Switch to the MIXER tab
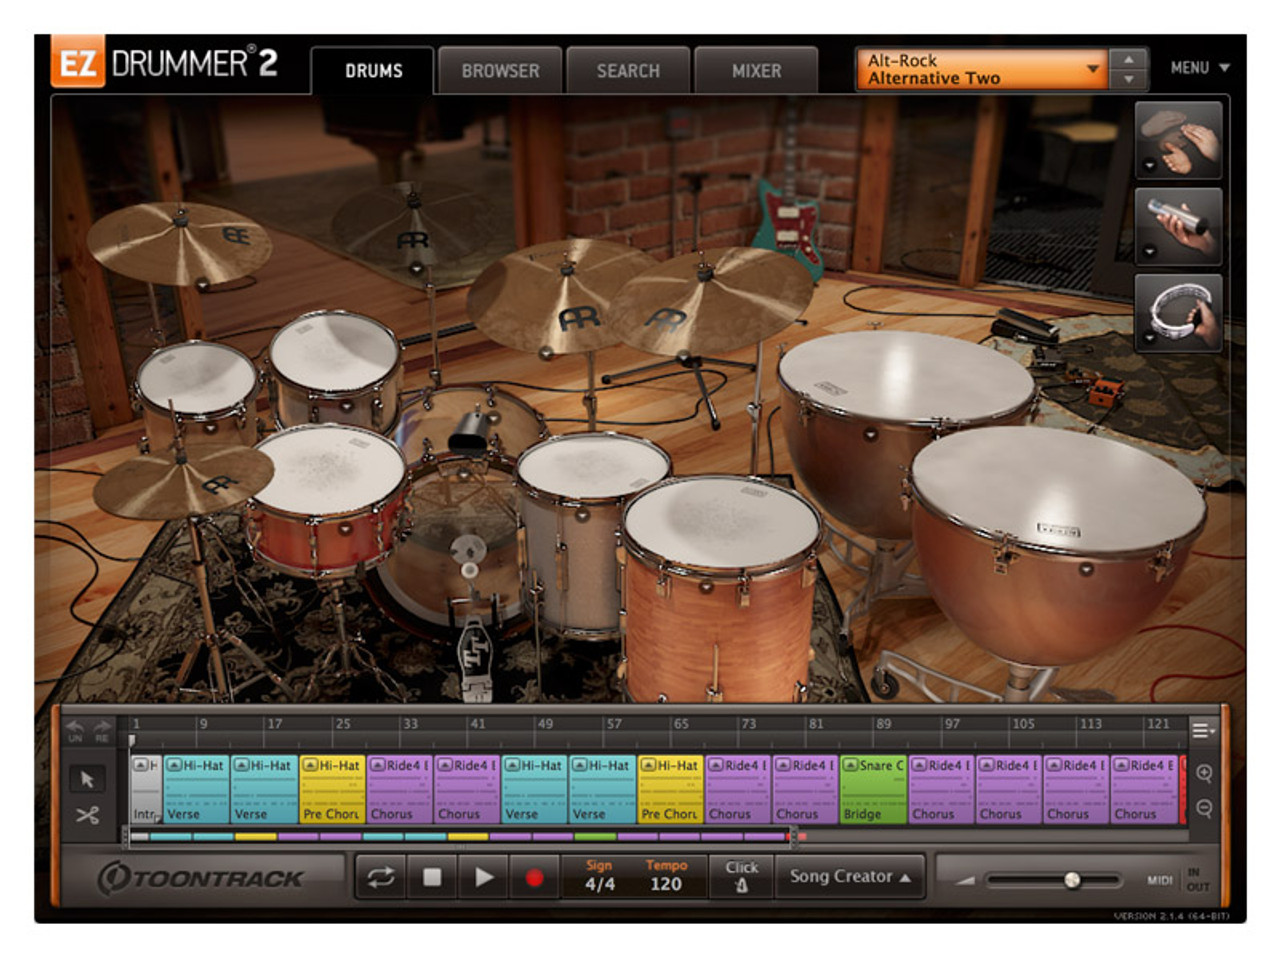Viewport: 1280px width, 957px height. [x=756, y=71]
